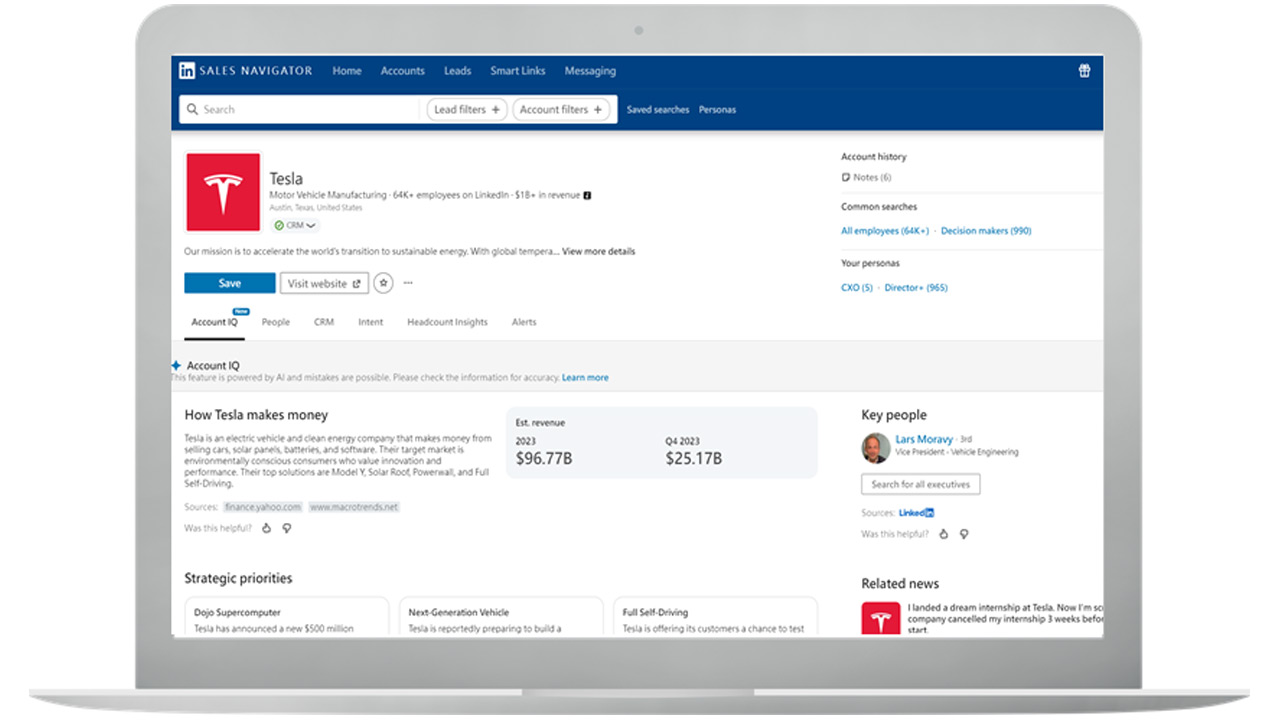Viewport: 1280px width, 720px height.
Task: Open Personas link in search bar
Action: [x=717, y=110]
